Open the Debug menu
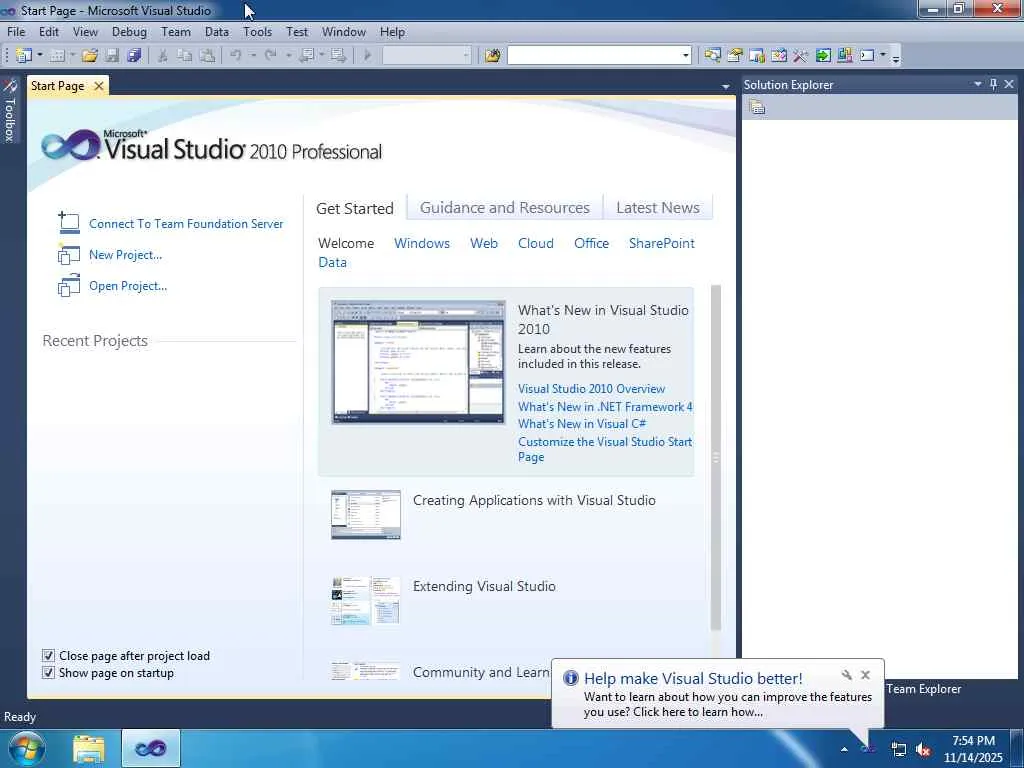Image resolution: width=1024 pixels, height=768 pixels. pyautogui.click(x=129, y=32)
